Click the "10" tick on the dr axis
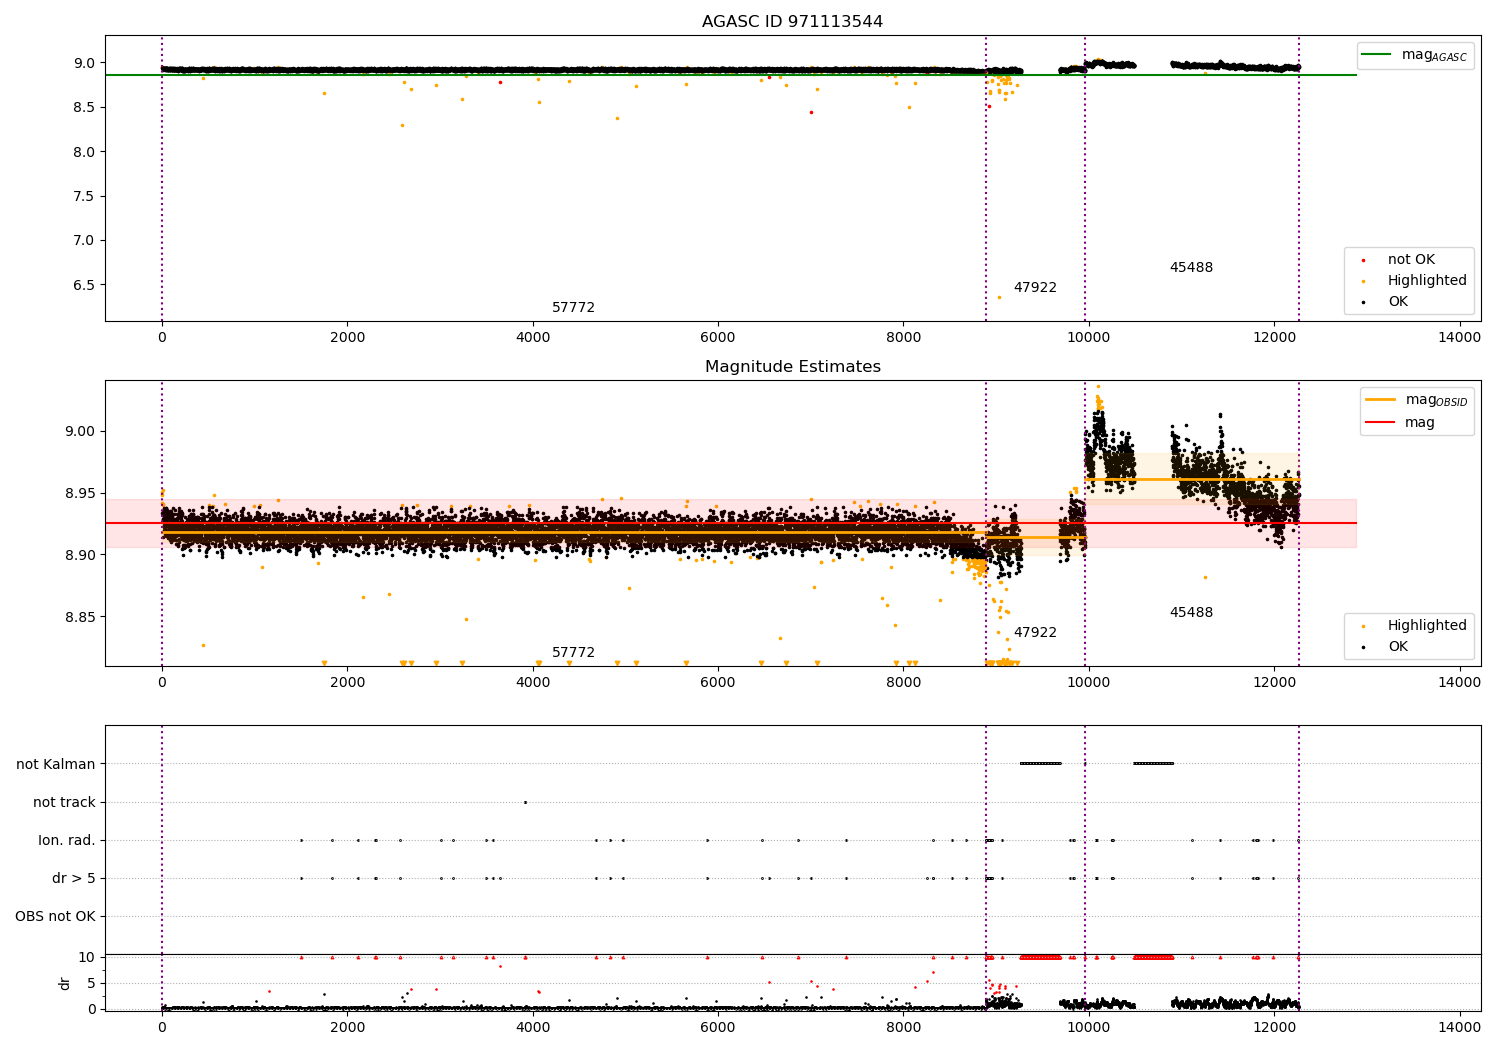This screenshot has height=1050, width=1500. [x=87, y=958]
